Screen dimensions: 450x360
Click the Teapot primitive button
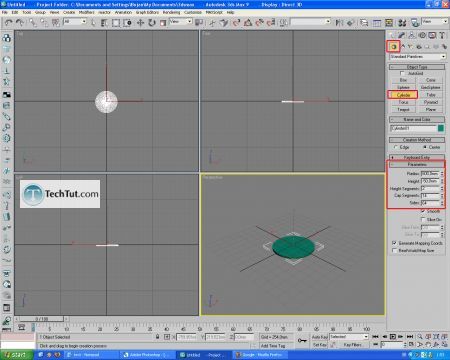coord(403,109)
